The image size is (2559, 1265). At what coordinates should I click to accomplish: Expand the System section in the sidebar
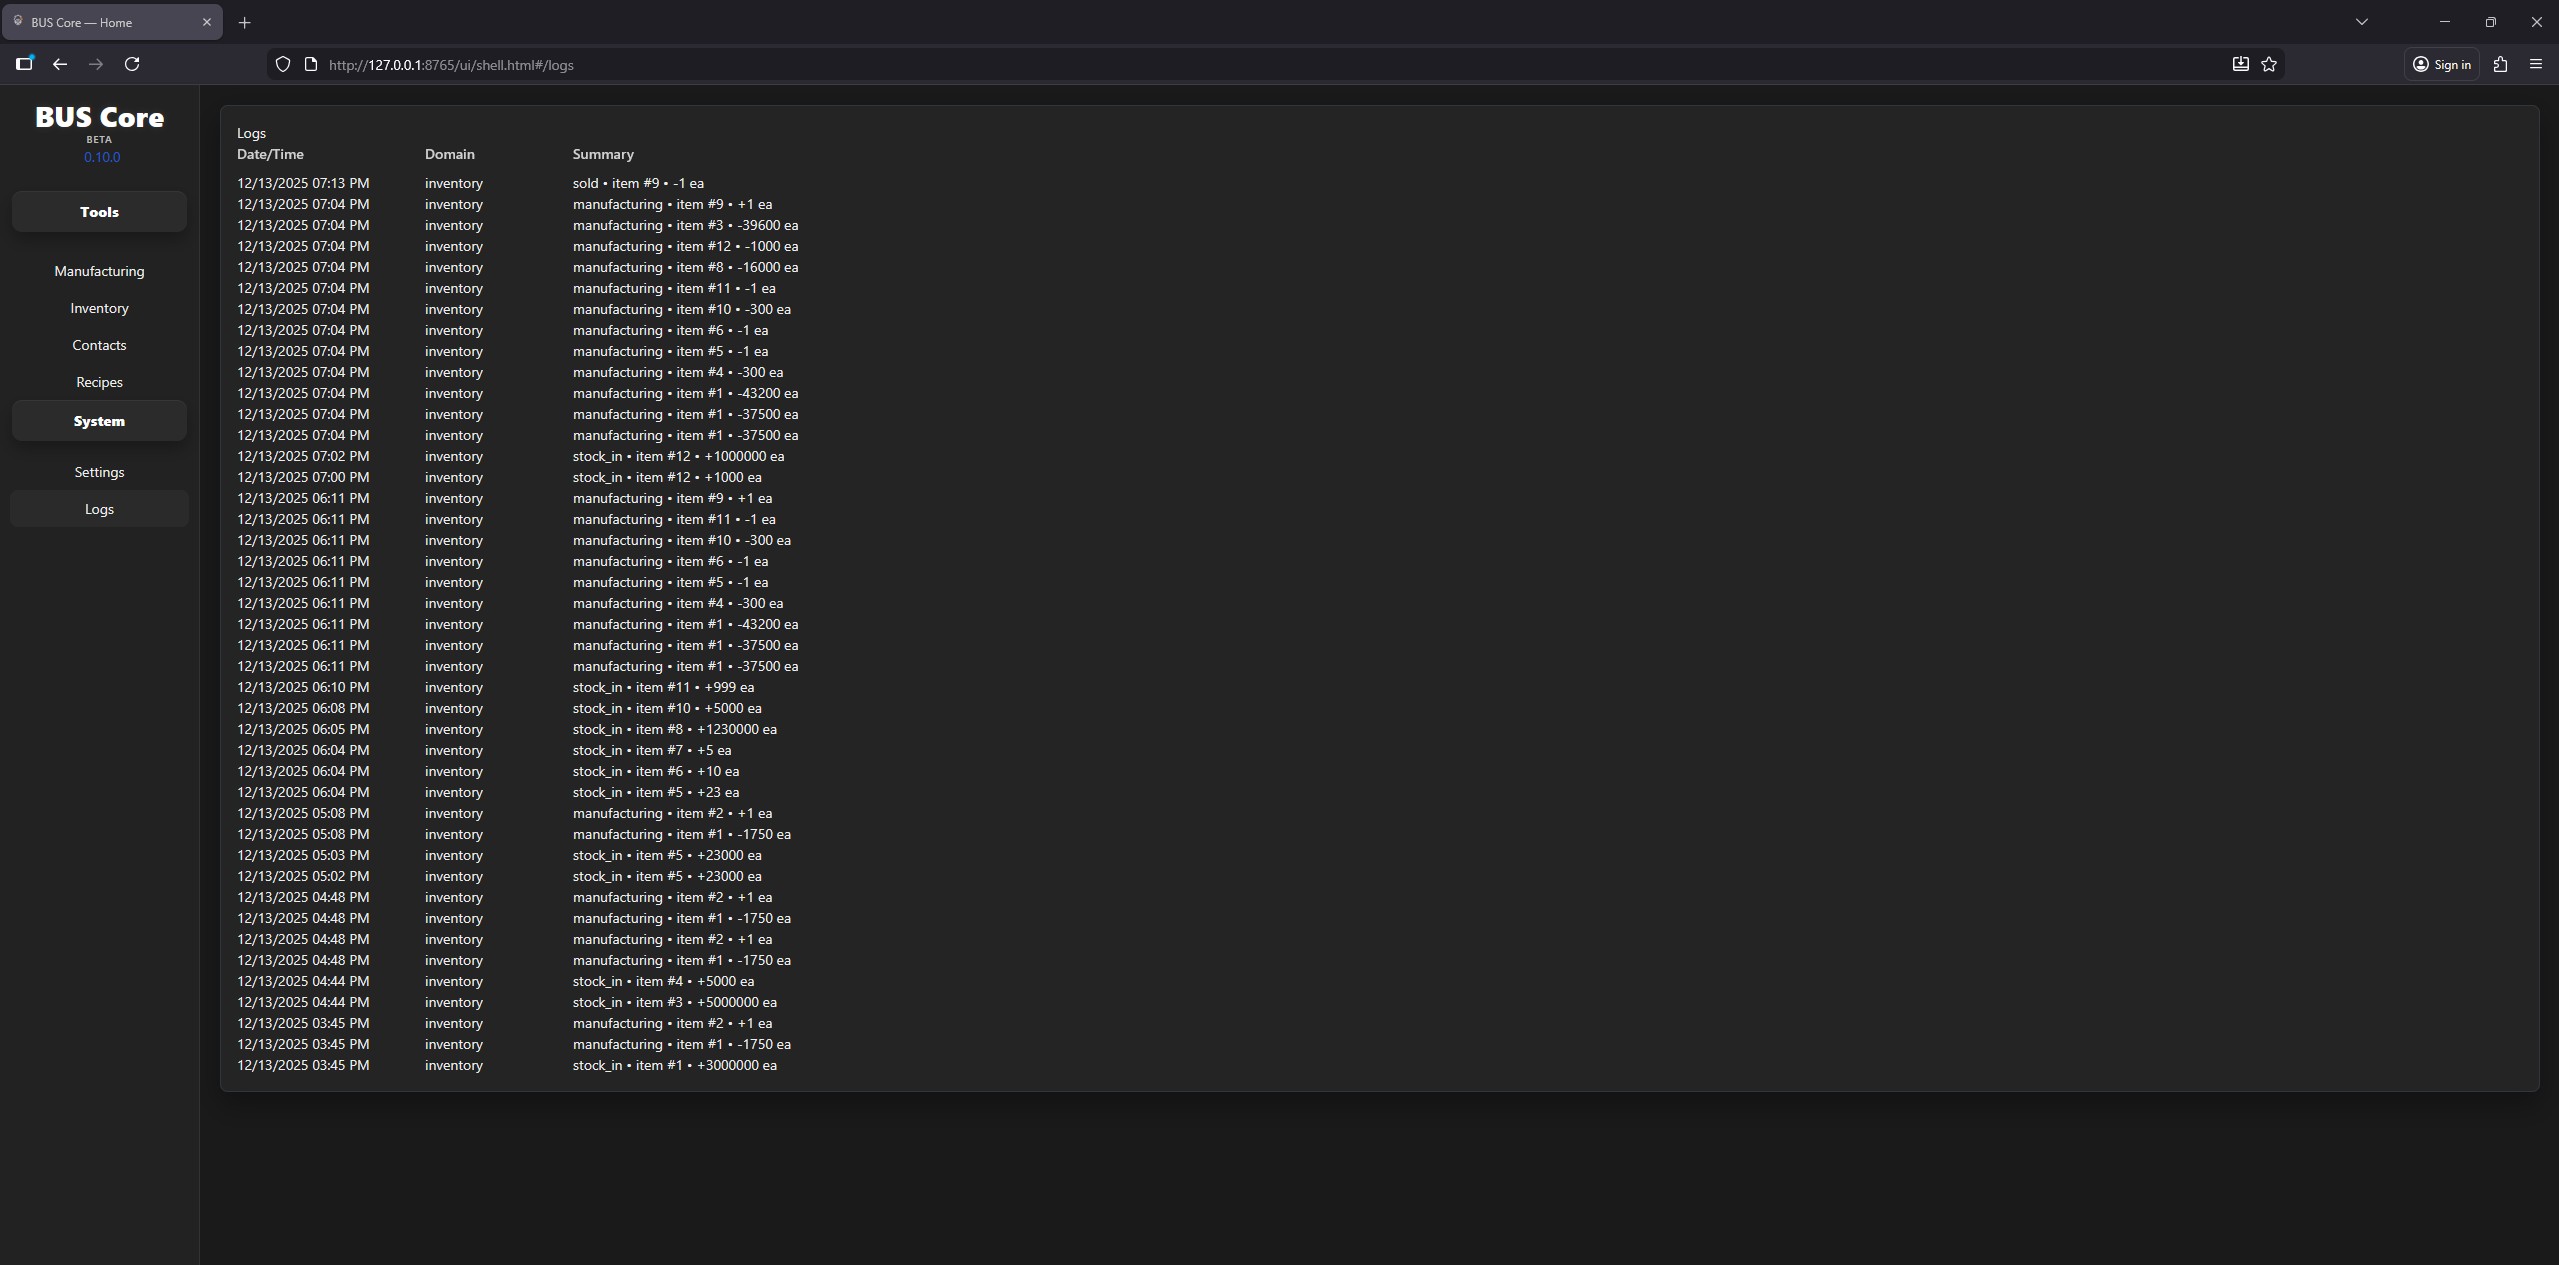pos(99,420)
